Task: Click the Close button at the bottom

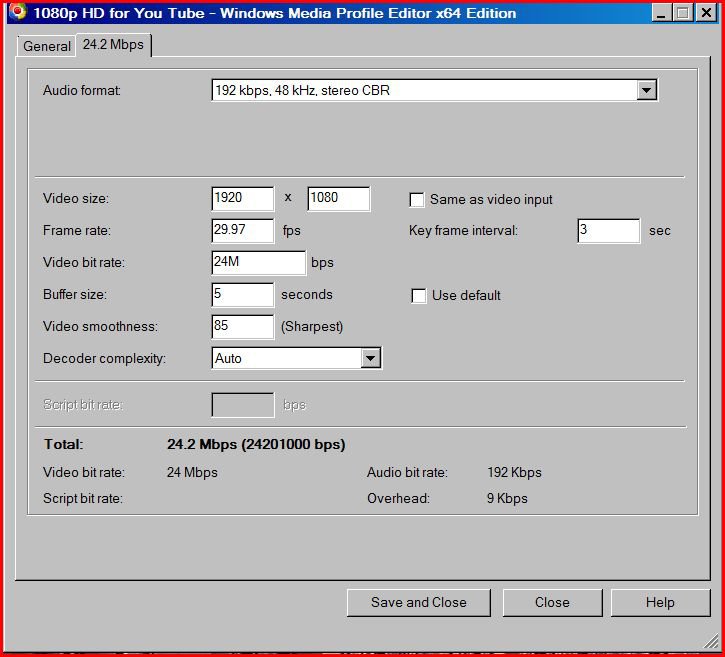Action: click(x=551, y=602)
